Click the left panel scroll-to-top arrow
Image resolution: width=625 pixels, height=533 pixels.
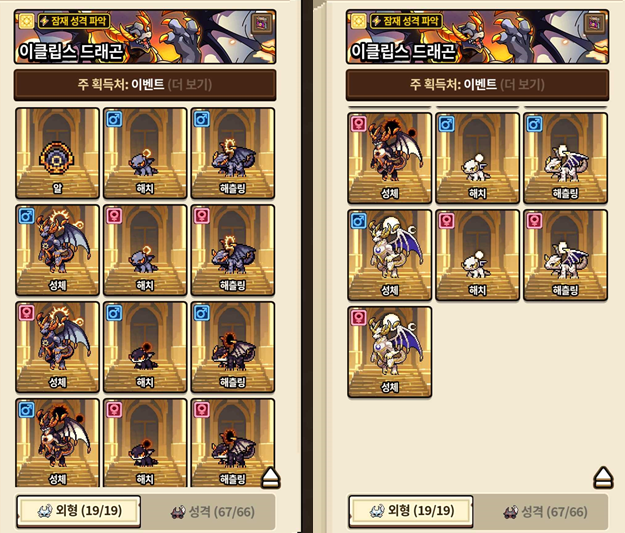(x=270, y=478)
